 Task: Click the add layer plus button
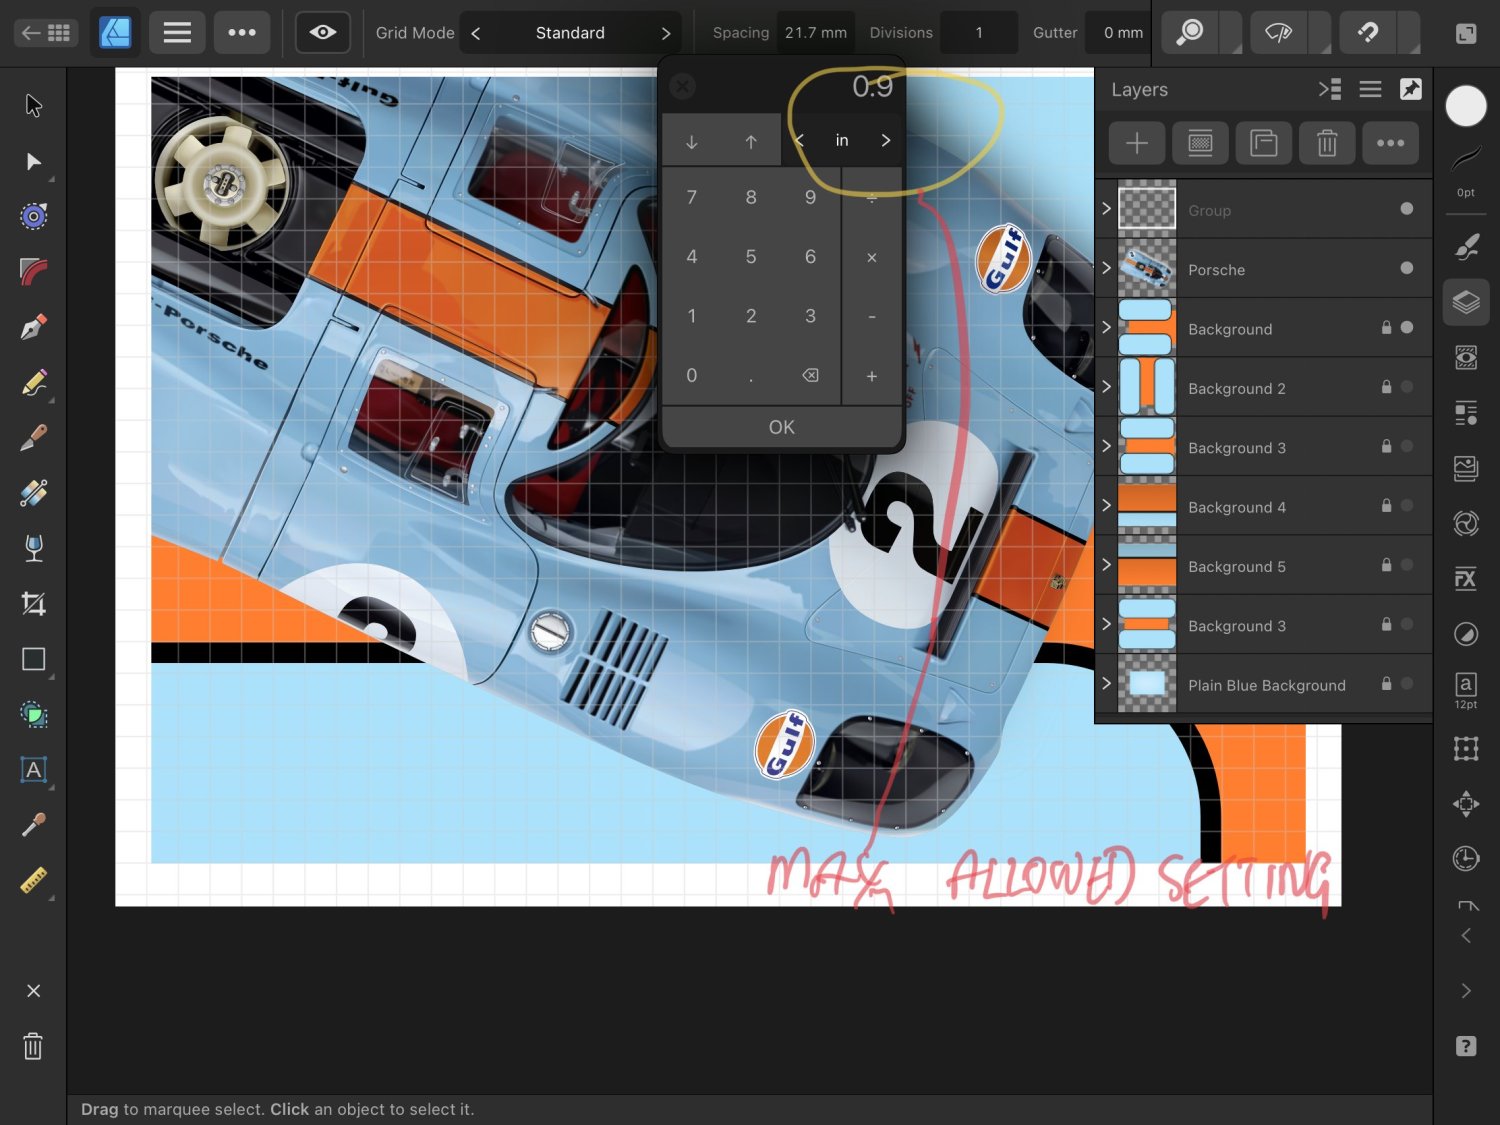tap(1137, 144)
